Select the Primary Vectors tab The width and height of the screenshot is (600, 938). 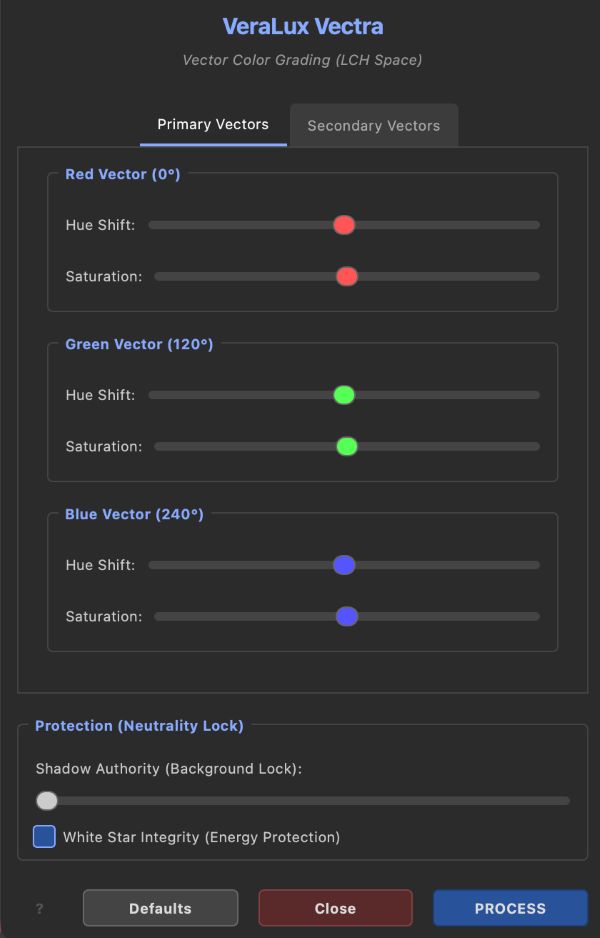point(213,125)
